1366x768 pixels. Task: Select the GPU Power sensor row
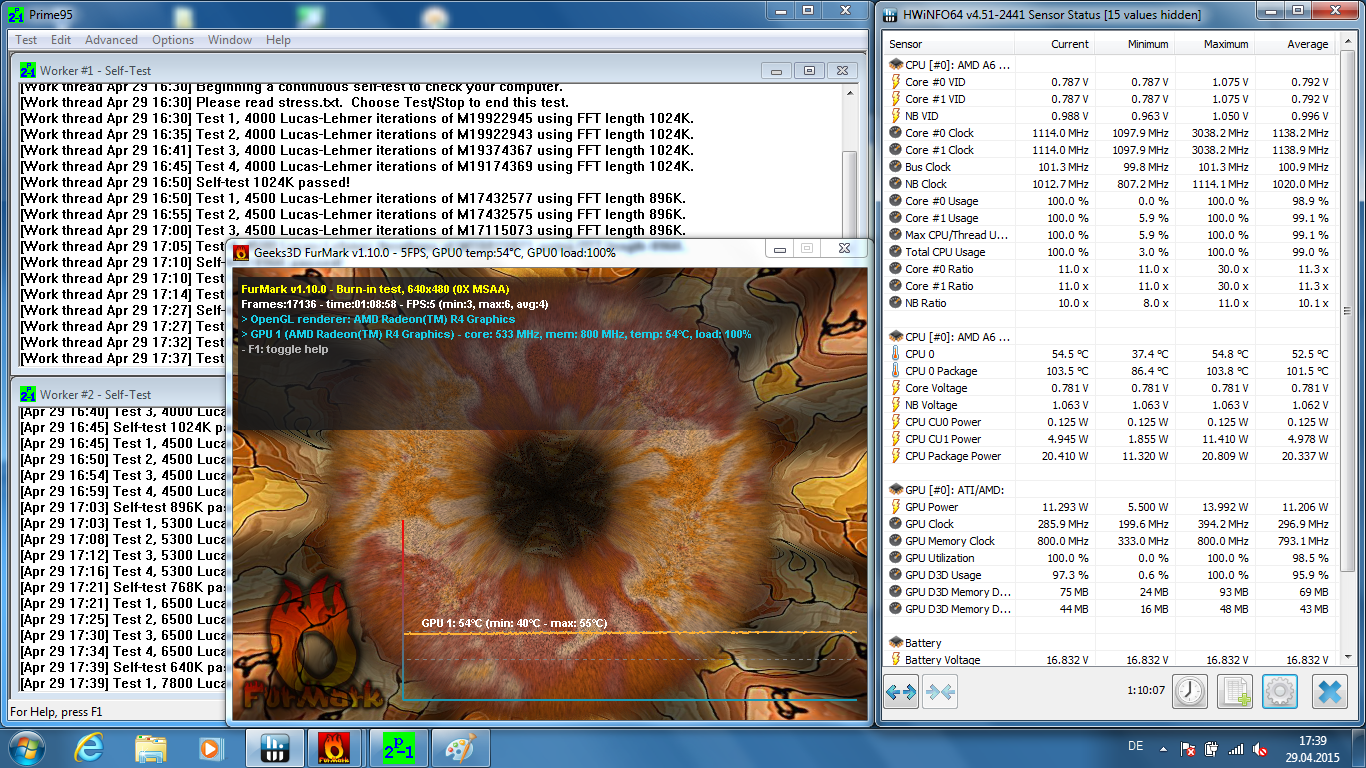click(x=1110, y=507)
